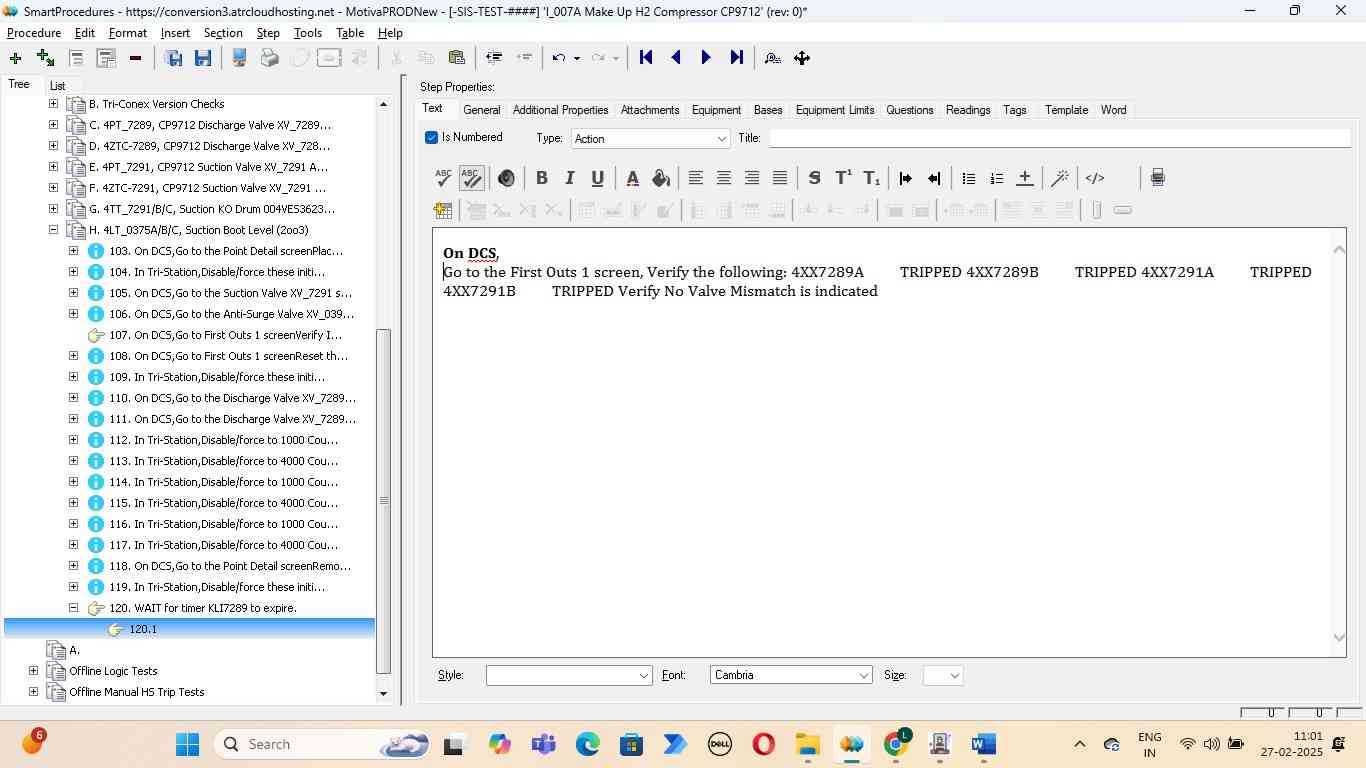Toggle Superscript formatting
The width and height of the screenshot is (1366, 768).
coord(843,178)
